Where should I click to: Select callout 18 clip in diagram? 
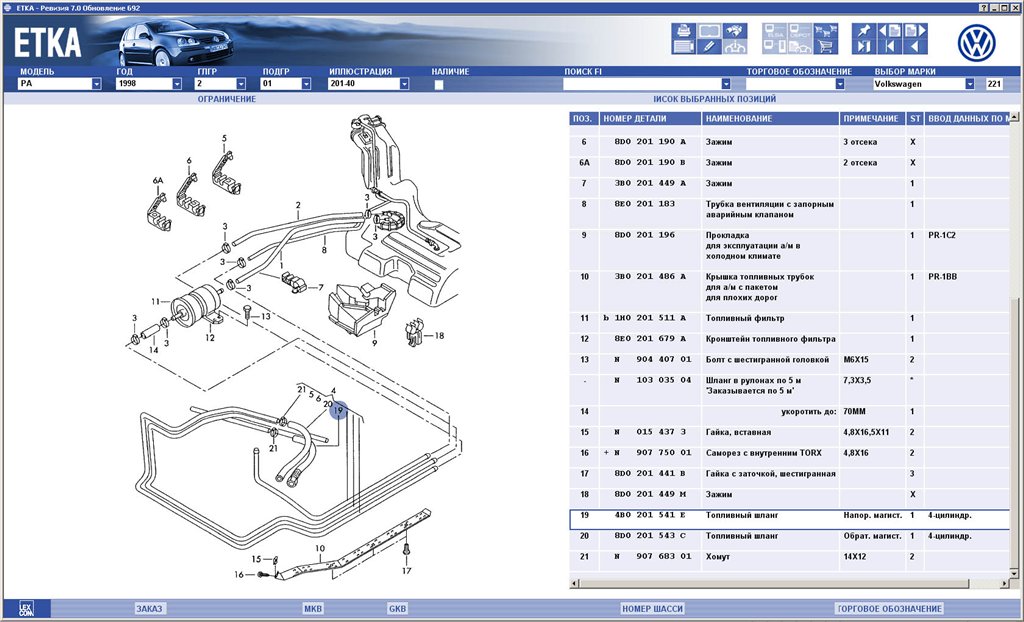[x=439, y=336]
